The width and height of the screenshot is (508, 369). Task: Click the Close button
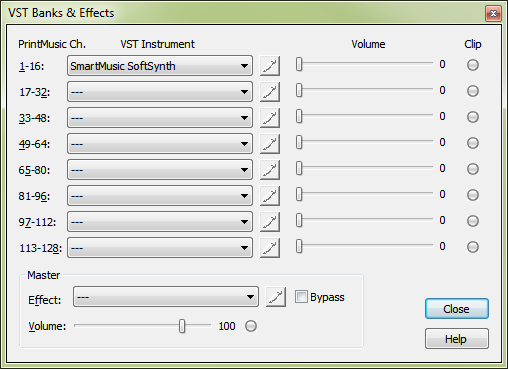457,309
